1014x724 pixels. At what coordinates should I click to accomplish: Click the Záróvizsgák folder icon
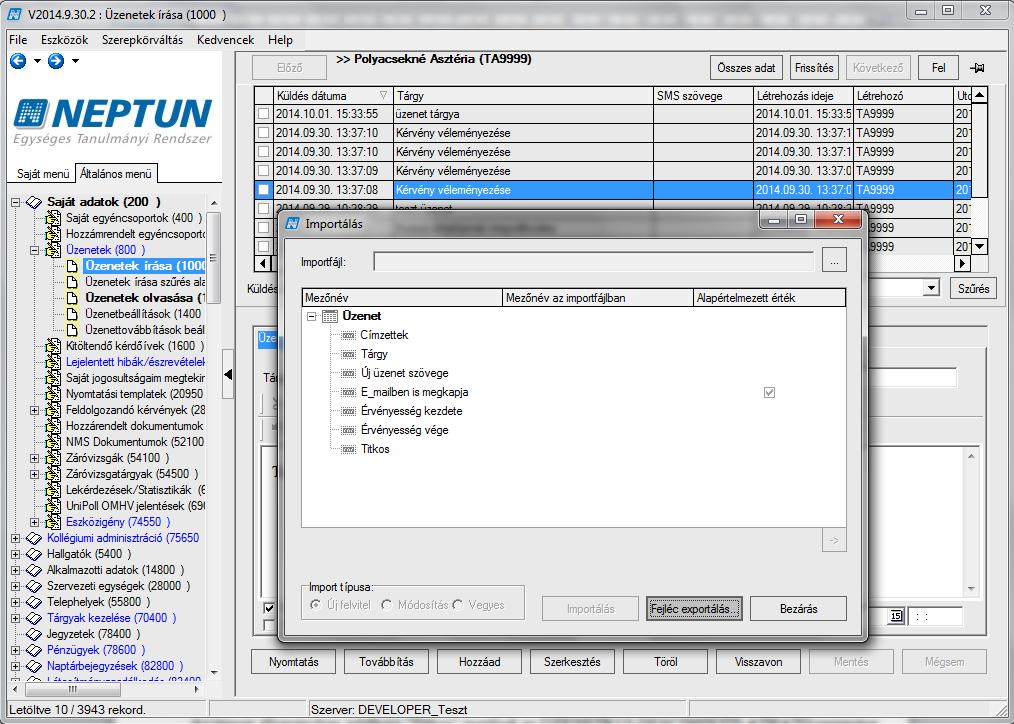(x=53, y=458)
